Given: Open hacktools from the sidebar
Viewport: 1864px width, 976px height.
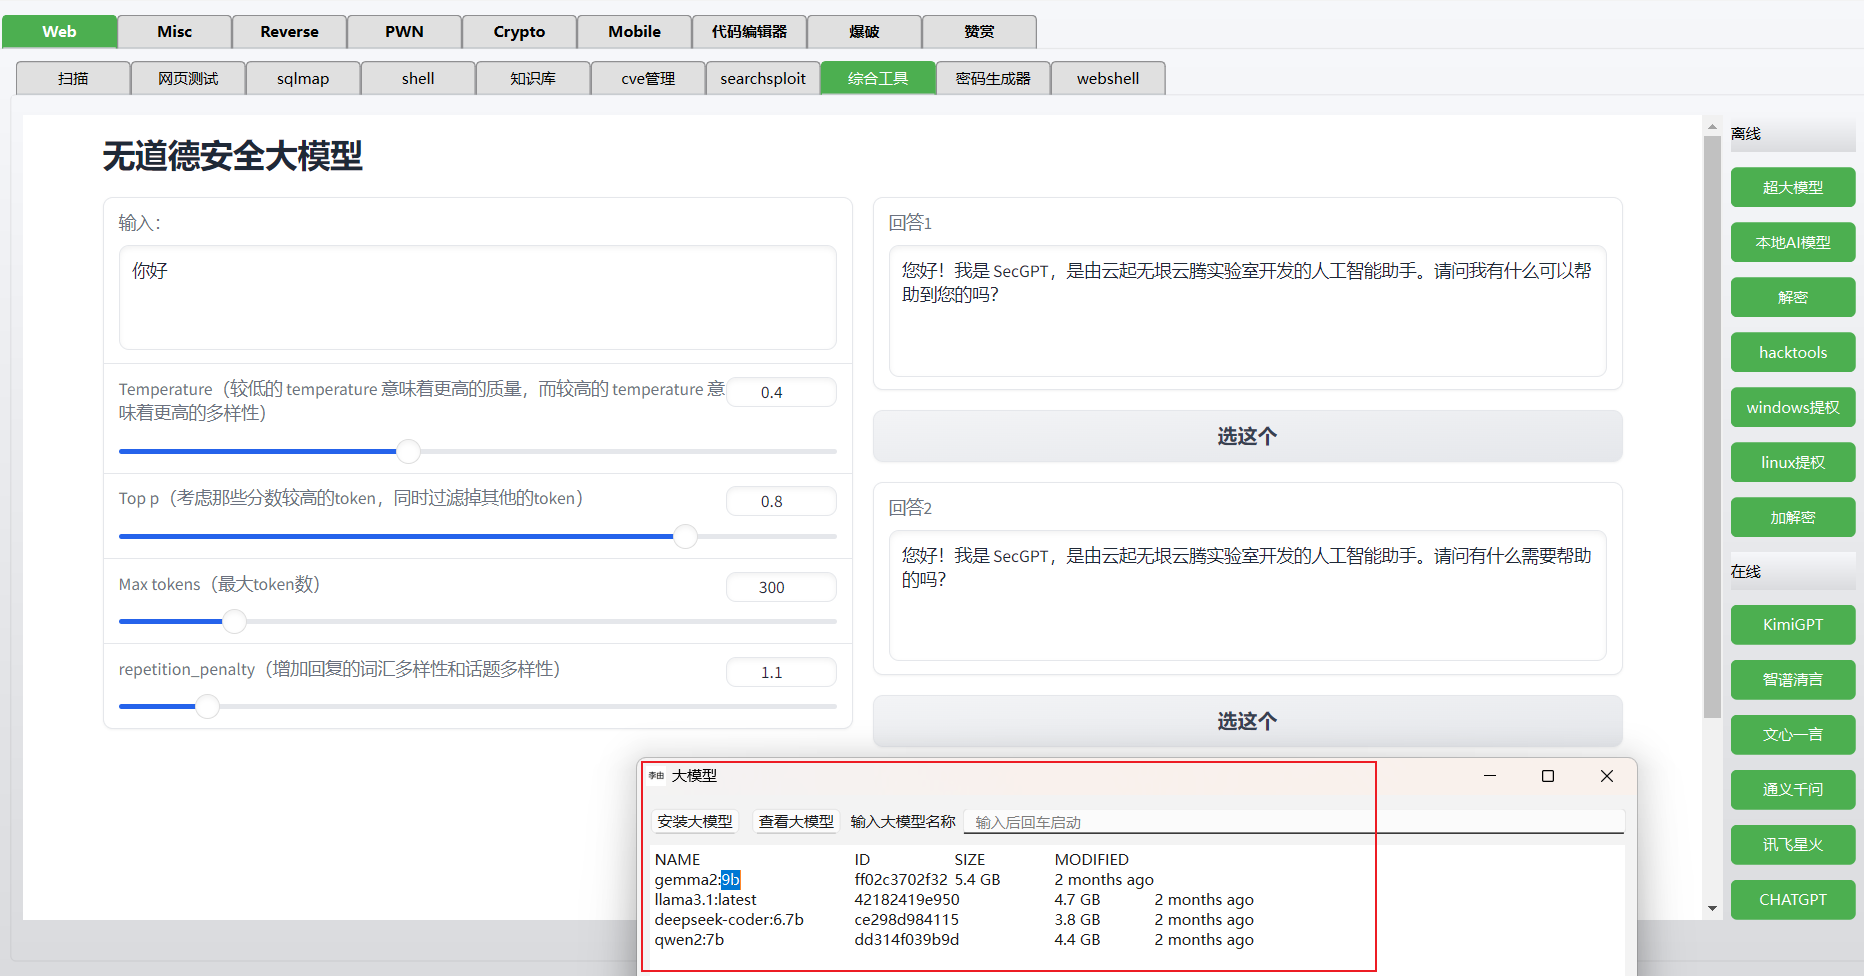Looking at the screenshot, I should coord(1792,352).
